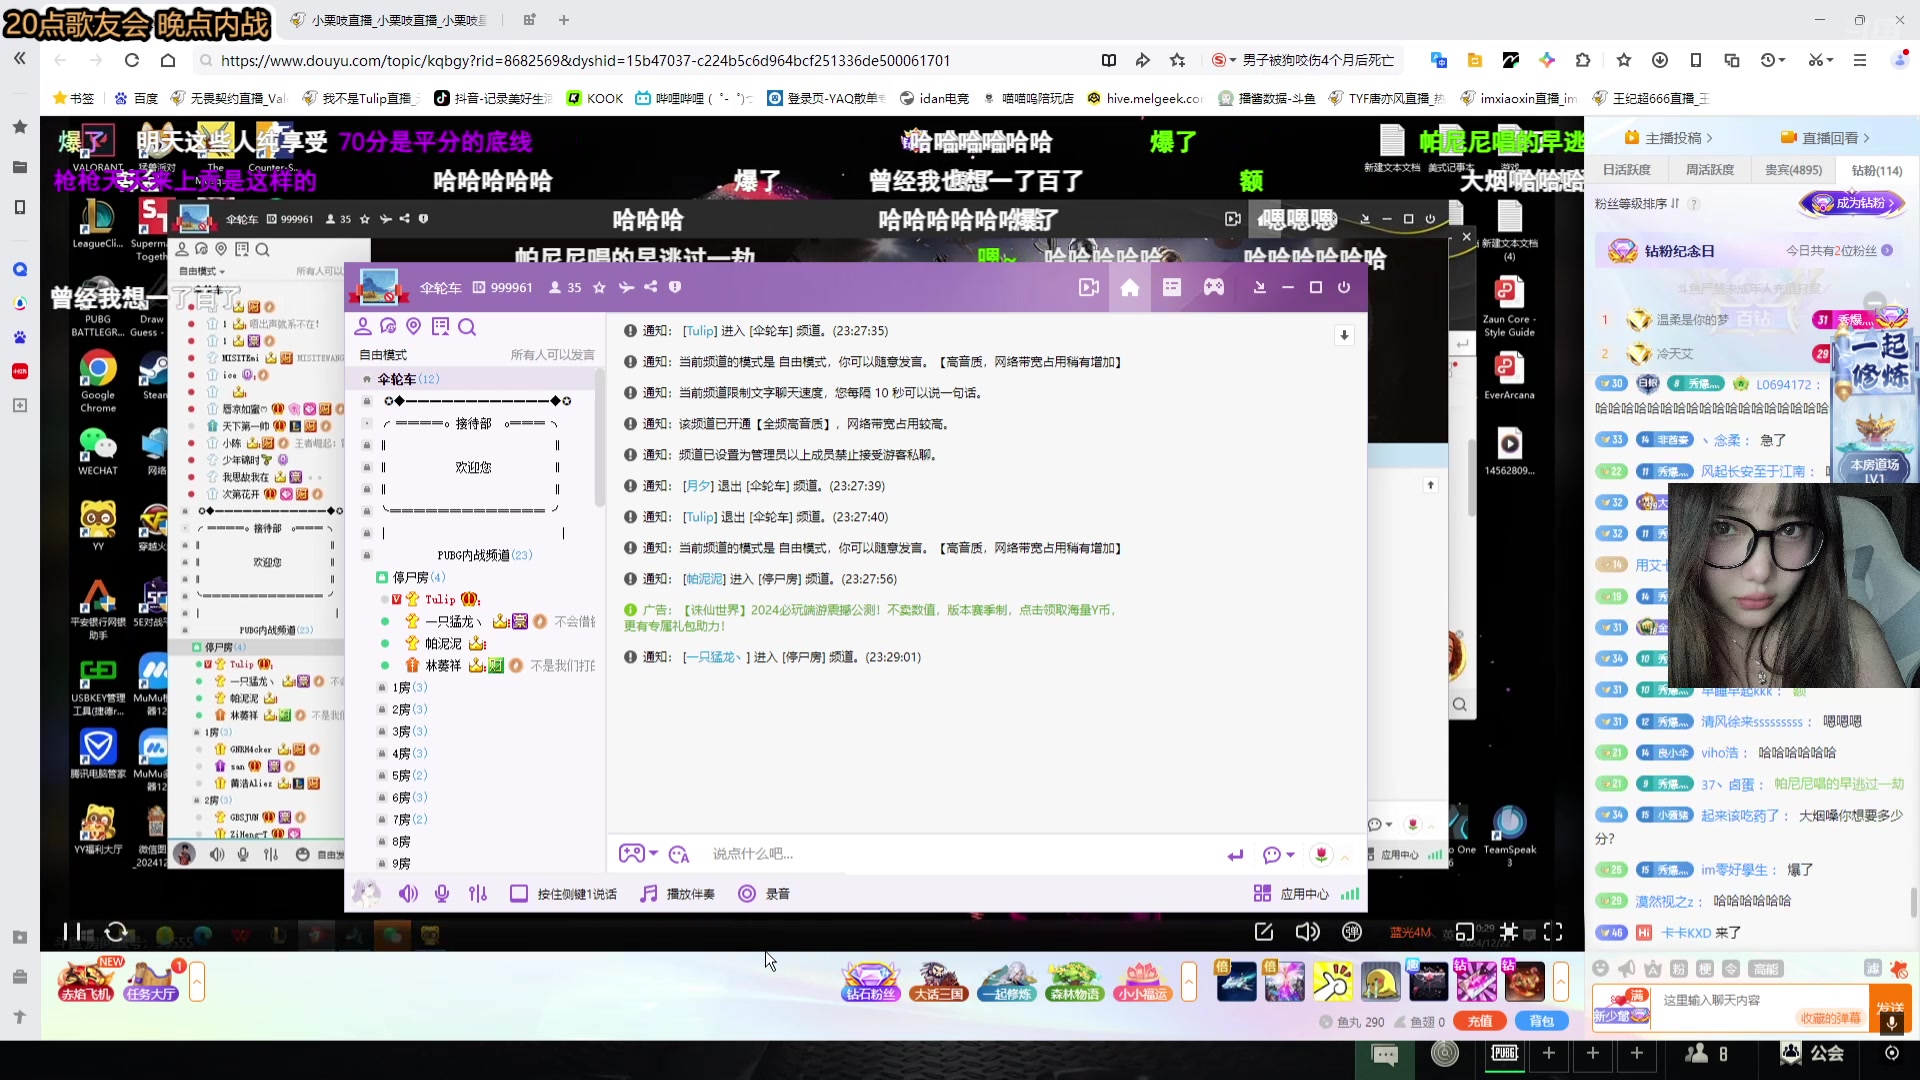Select user 帕泥泥 in 停尸房
1920x1080 pixels.
(x=443, y=644)
